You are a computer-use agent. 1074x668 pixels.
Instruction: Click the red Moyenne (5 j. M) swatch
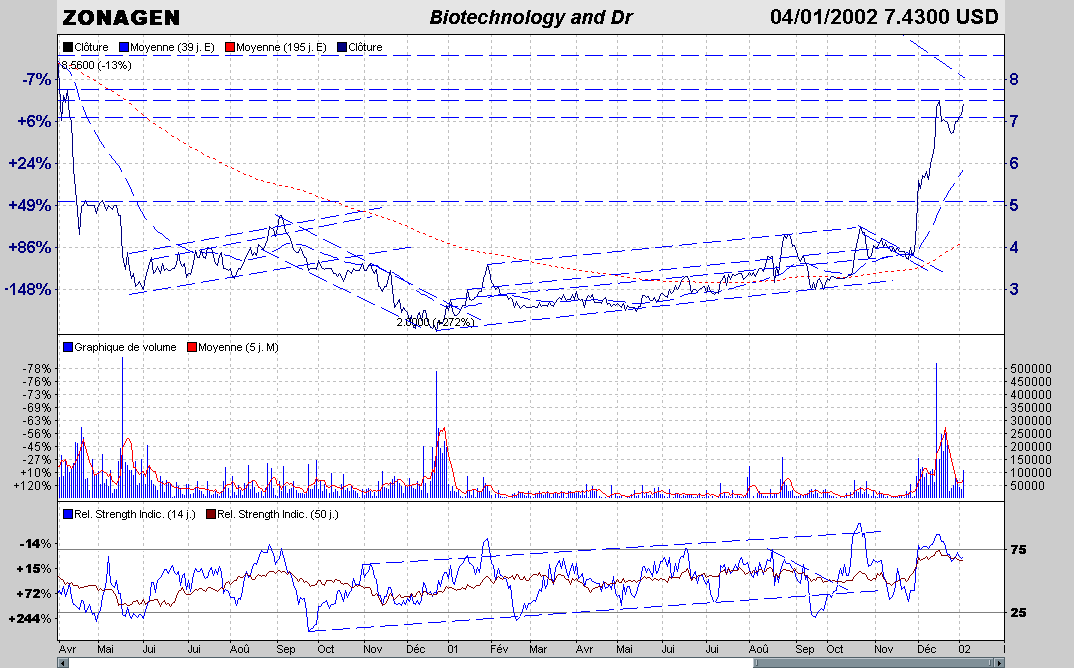pyautogui.click(x=192, y=347)
